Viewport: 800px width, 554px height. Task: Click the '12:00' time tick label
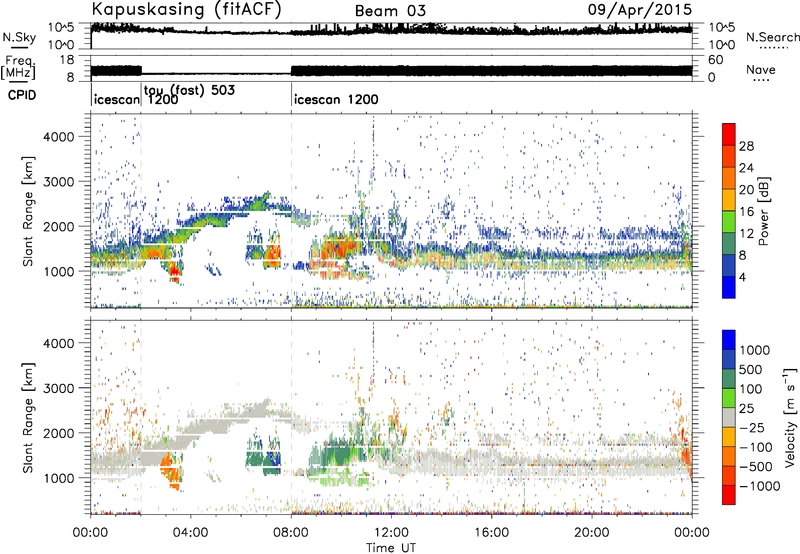(x=391, y=533)
